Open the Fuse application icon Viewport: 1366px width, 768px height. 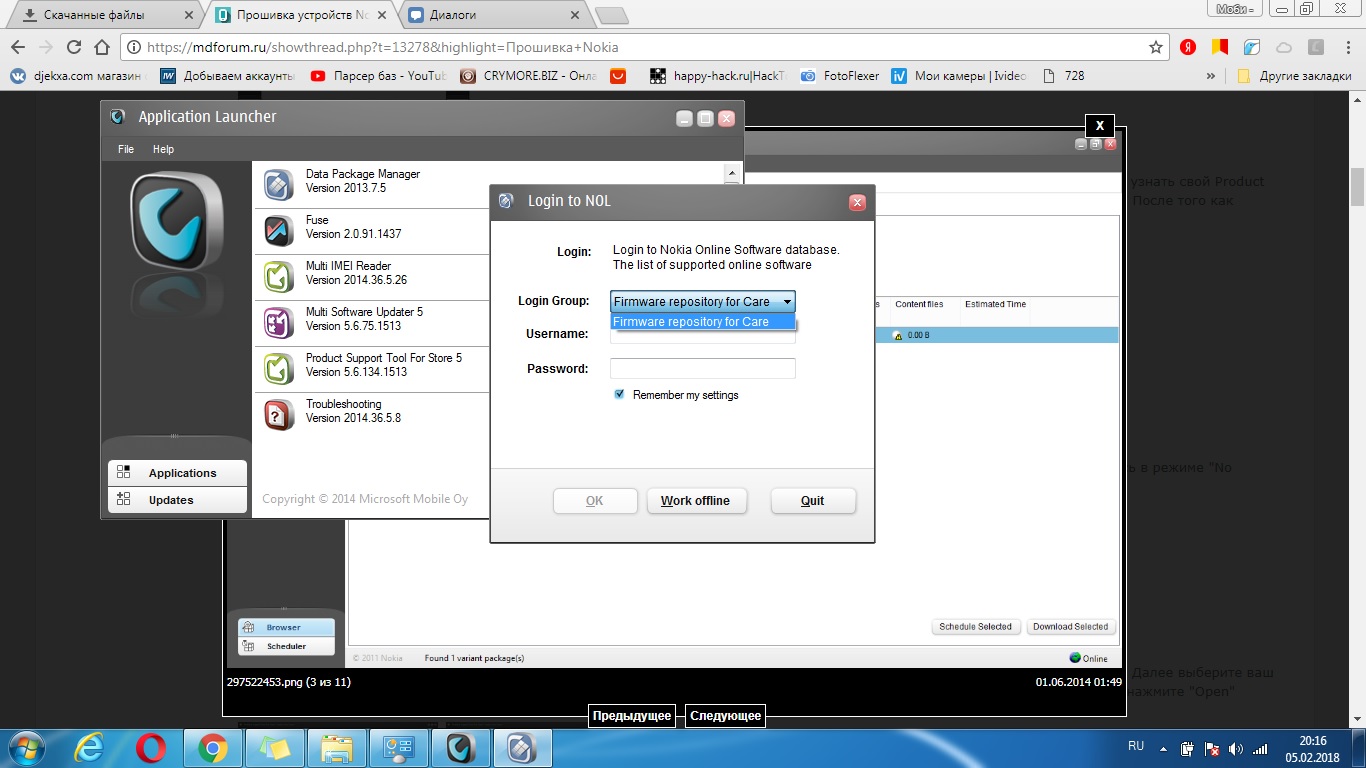278,231
